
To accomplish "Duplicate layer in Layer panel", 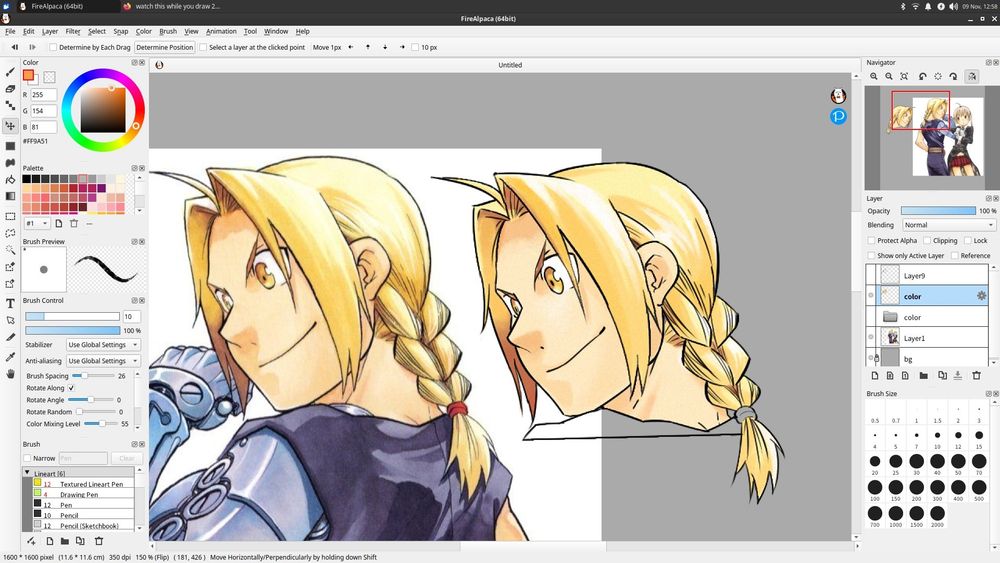I will (x=942, y=376).
